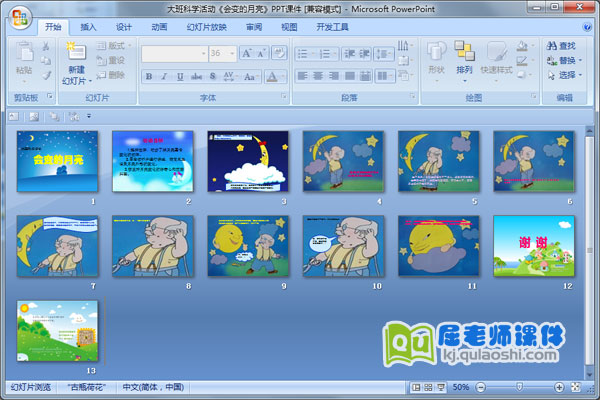Click the Cut scissors icon
Screen dimensions: 600x400
pos(46,46)
